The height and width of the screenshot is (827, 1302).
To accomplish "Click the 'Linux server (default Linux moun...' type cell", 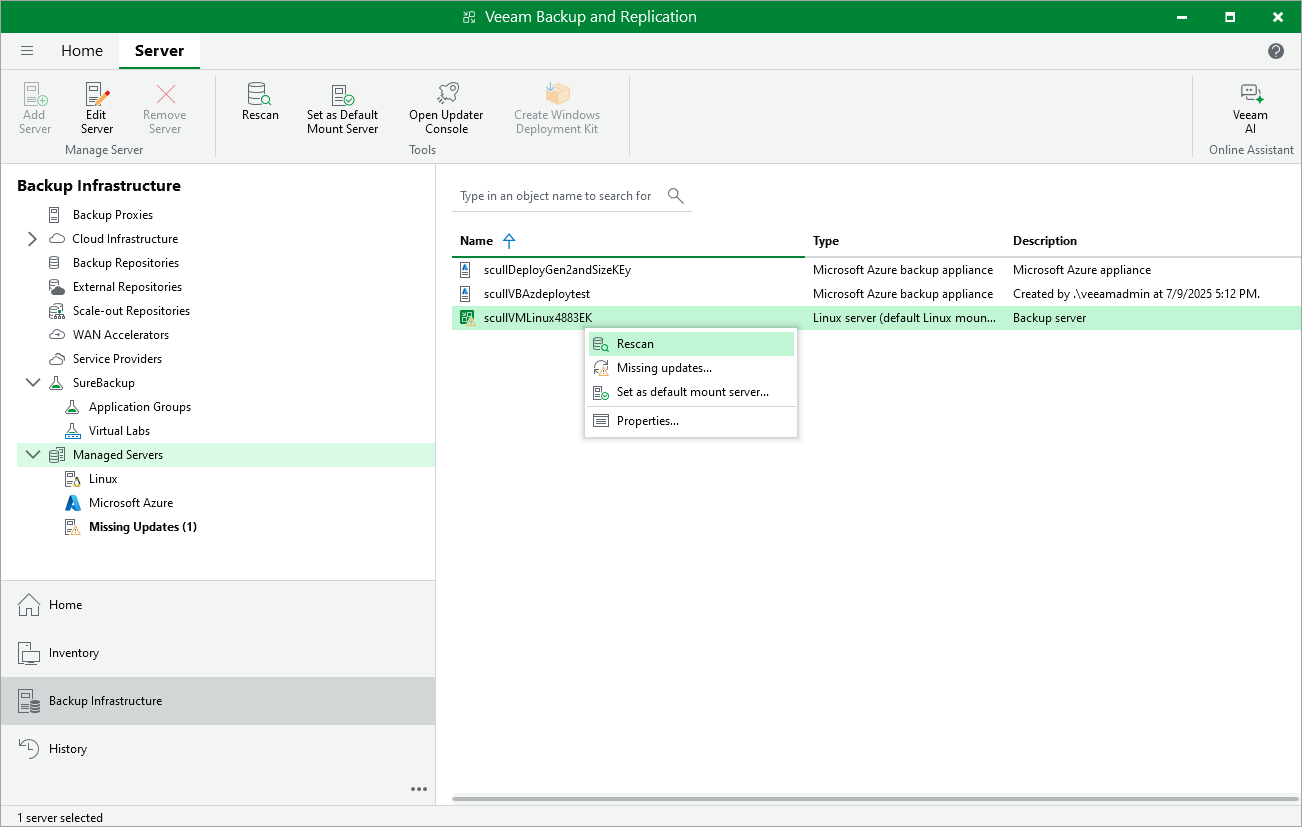I will (904, 318).
